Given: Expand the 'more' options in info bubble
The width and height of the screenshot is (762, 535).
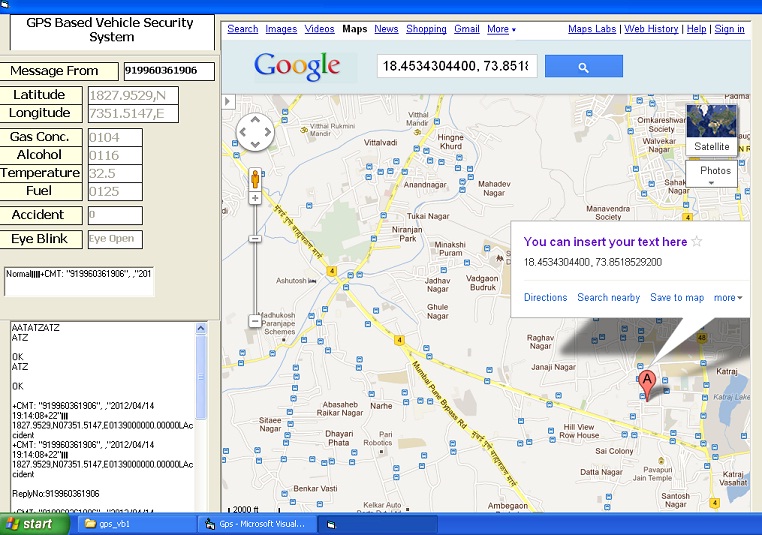Looking at the screenshot, I should (x=727, y=298).
